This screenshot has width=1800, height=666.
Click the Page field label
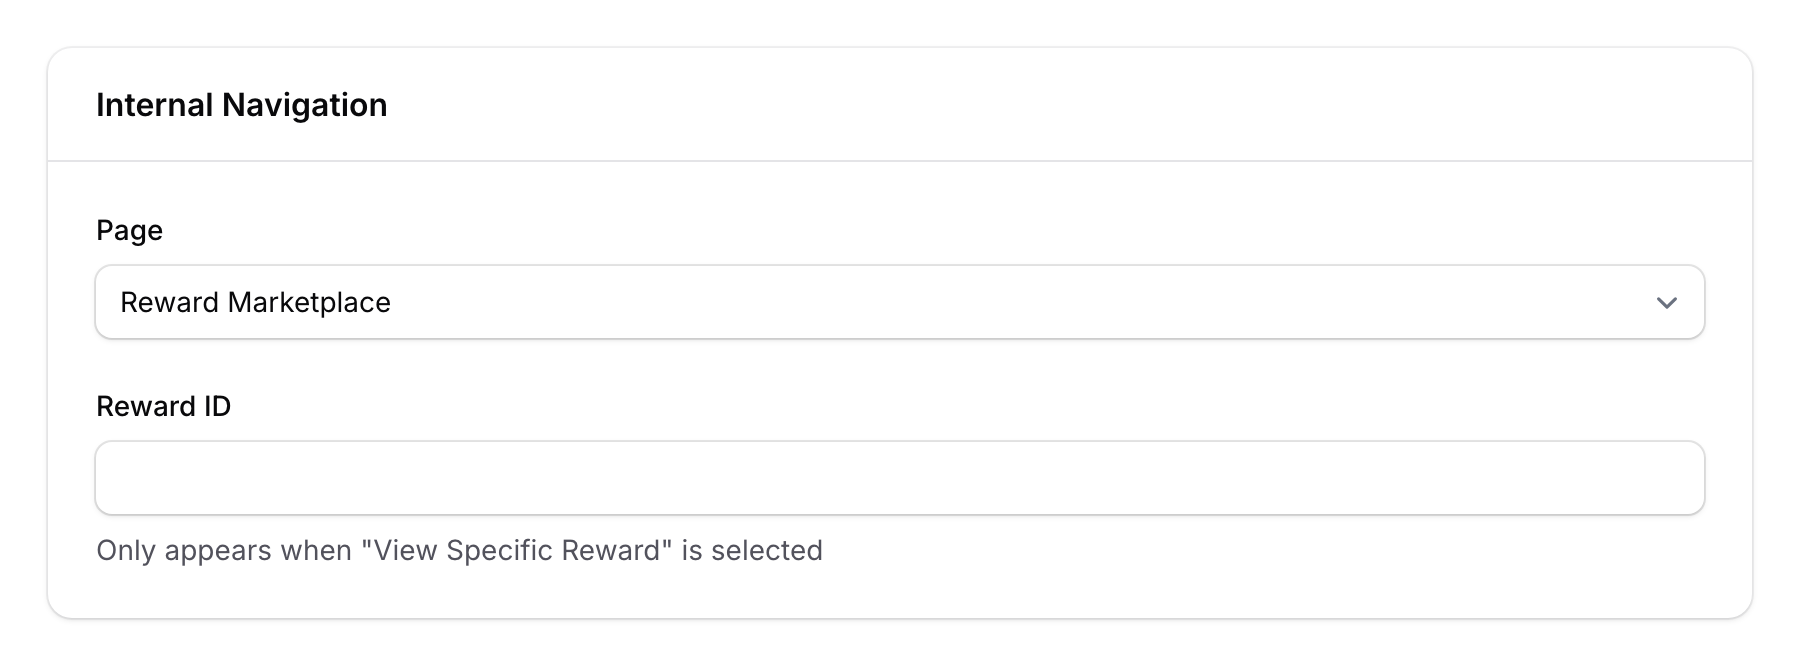click(129, 230)
